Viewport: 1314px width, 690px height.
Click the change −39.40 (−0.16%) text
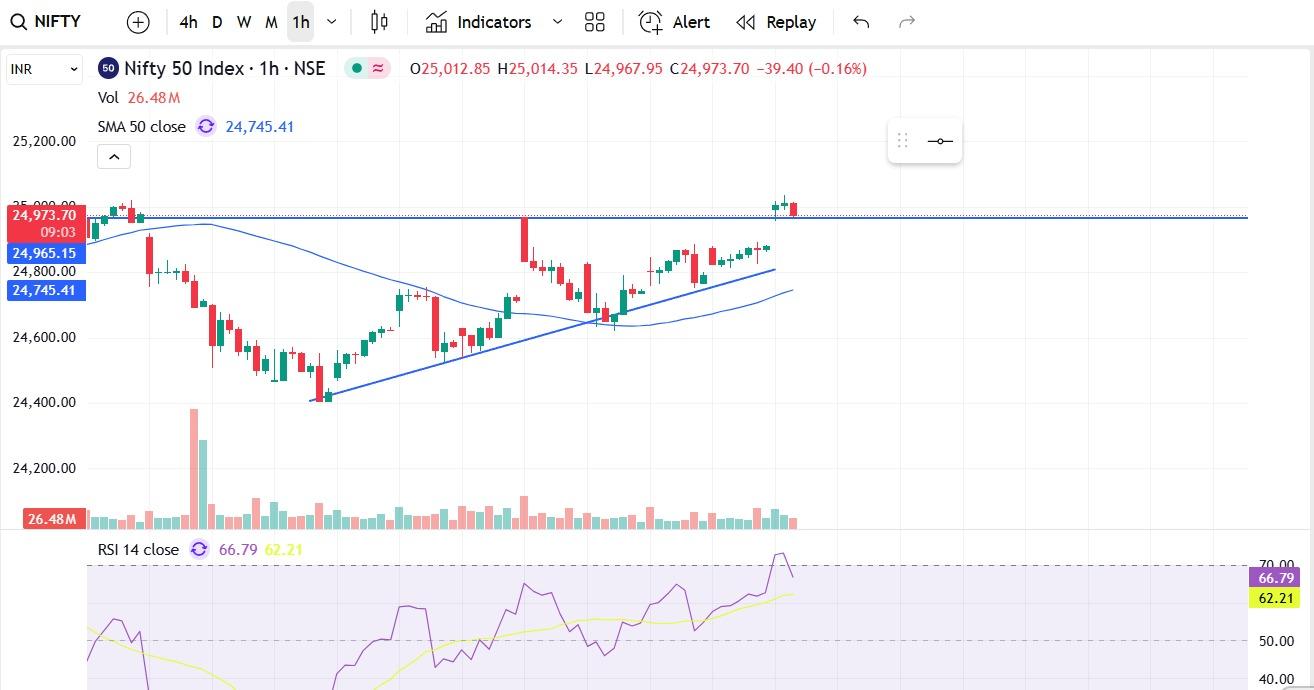click(811, 68)
